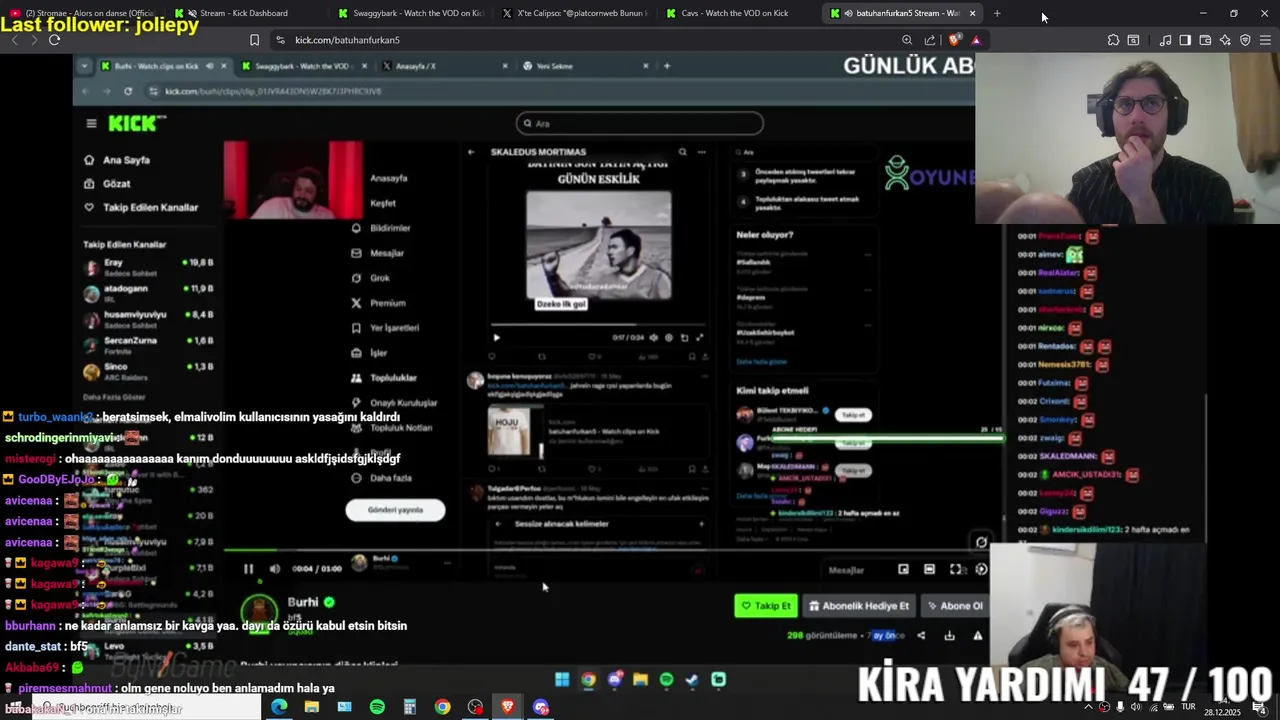The height and width of the screenshot is (720, 1280).
Task: Expand Daha Fazla Göster in followed channels
Action: (x=113, y=397)
